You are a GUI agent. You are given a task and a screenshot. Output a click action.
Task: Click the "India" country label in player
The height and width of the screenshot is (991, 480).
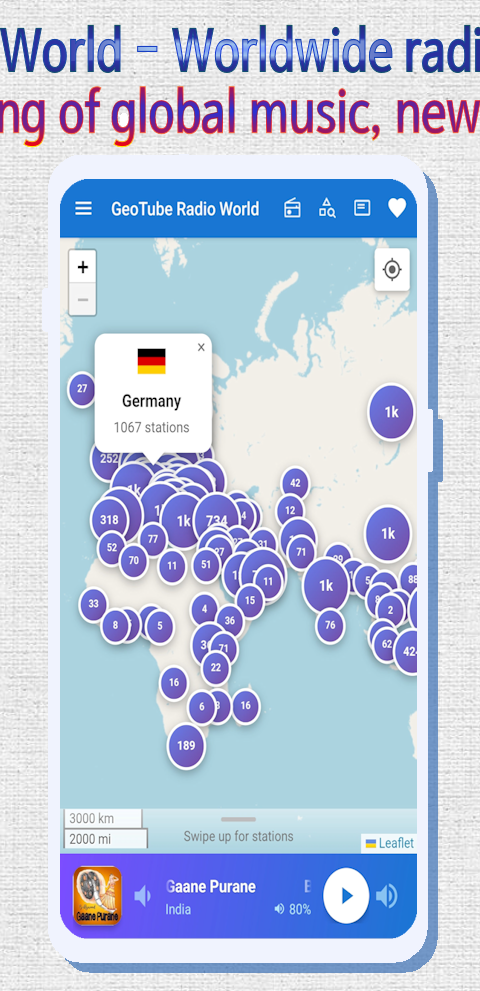click(x=178, y=909)
